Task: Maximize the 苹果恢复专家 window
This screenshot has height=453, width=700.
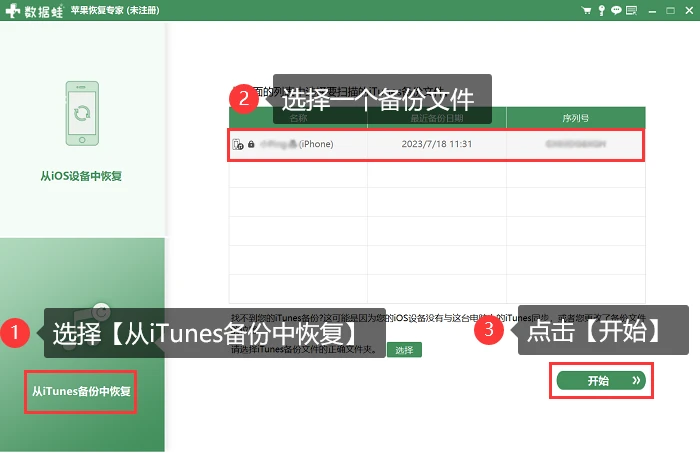Action: [671, 11]
